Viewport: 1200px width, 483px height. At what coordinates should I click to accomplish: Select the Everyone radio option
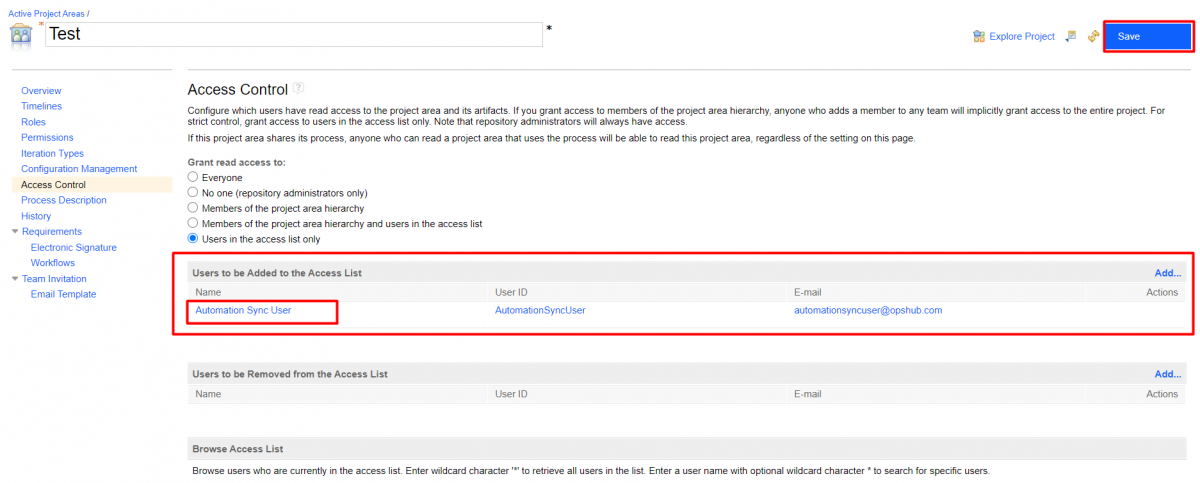[194, 177]
